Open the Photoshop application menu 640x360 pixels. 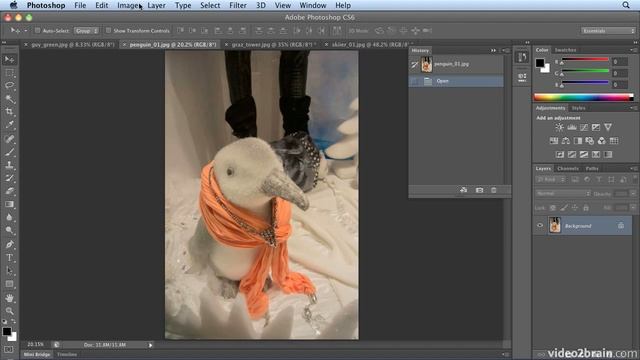[46, 5]
